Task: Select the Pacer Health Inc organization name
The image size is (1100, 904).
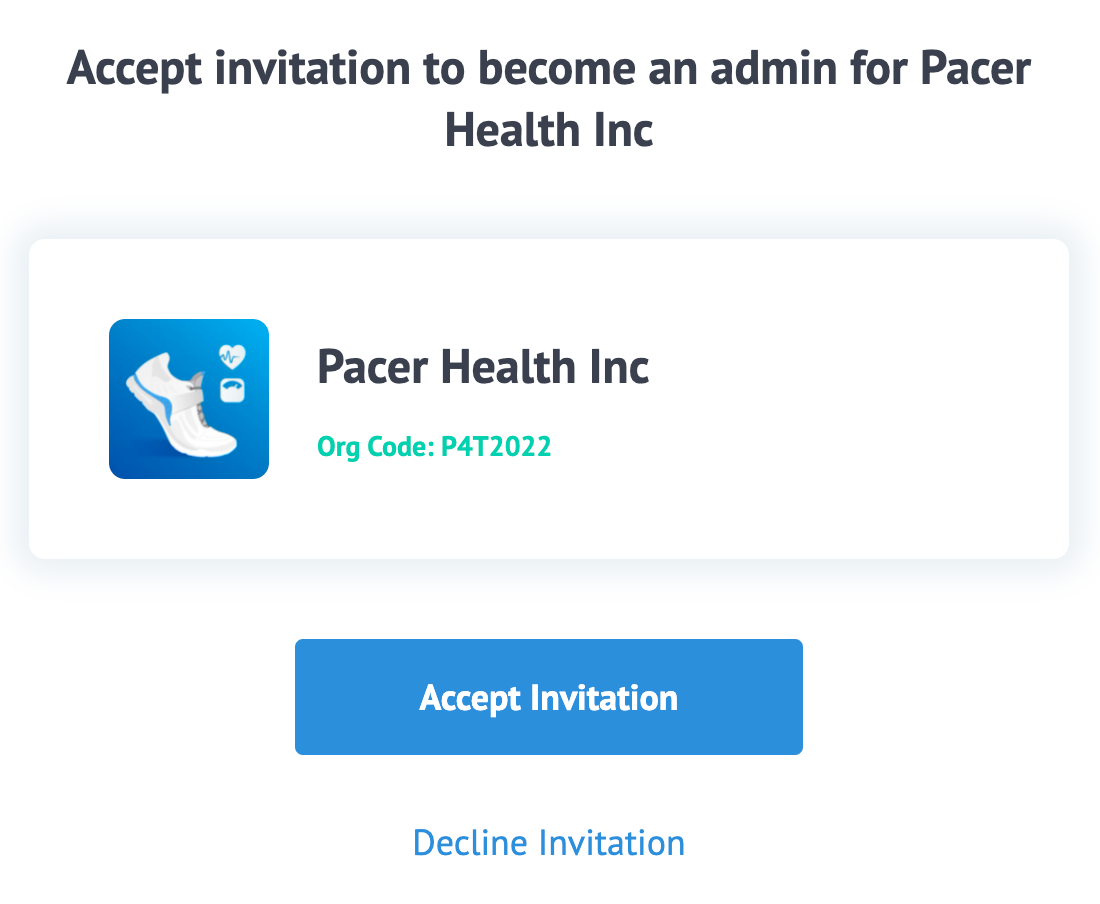Action: 483,367
